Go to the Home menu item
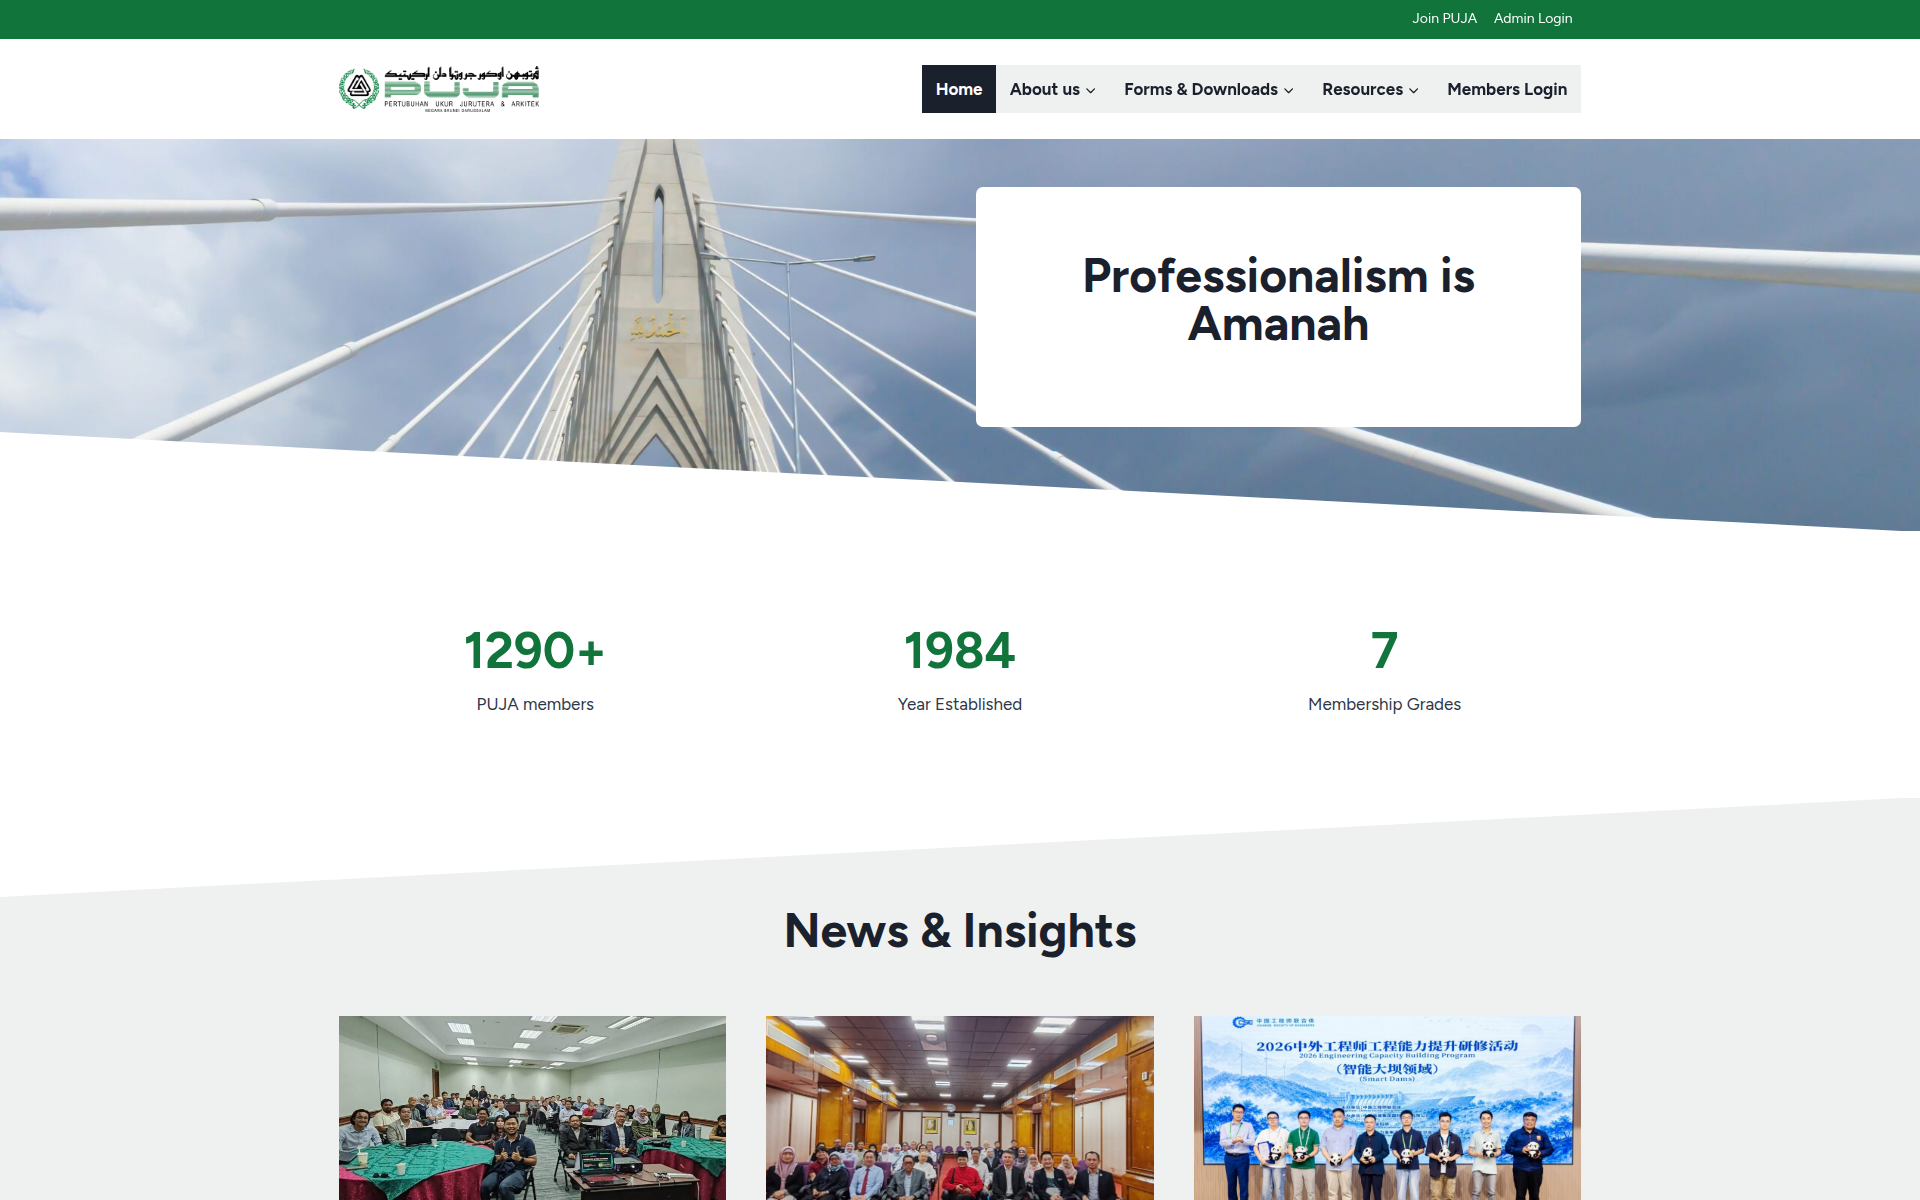This screenshot has height=1200, width=1920. point(958,89)
